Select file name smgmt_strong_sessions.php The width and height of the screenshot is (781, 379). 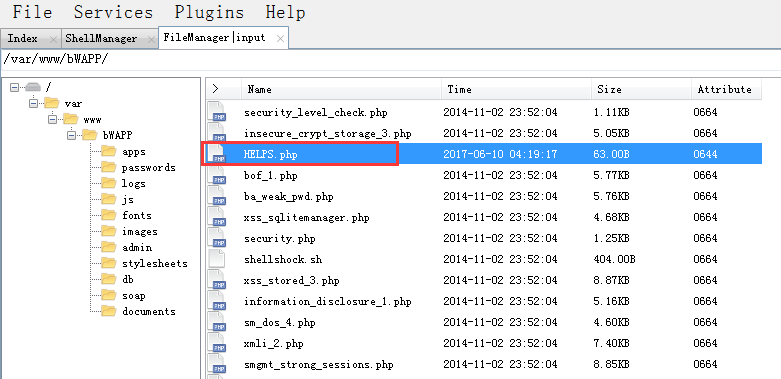[x=319, y=365]
